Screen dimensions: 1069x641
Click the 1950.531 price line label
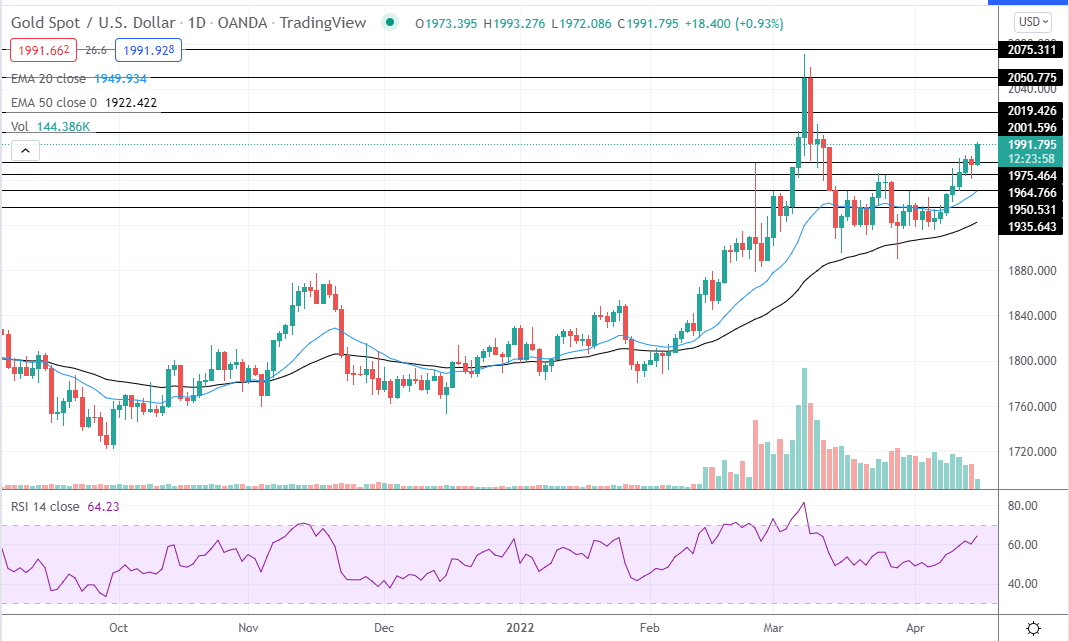coord(1032,210)
